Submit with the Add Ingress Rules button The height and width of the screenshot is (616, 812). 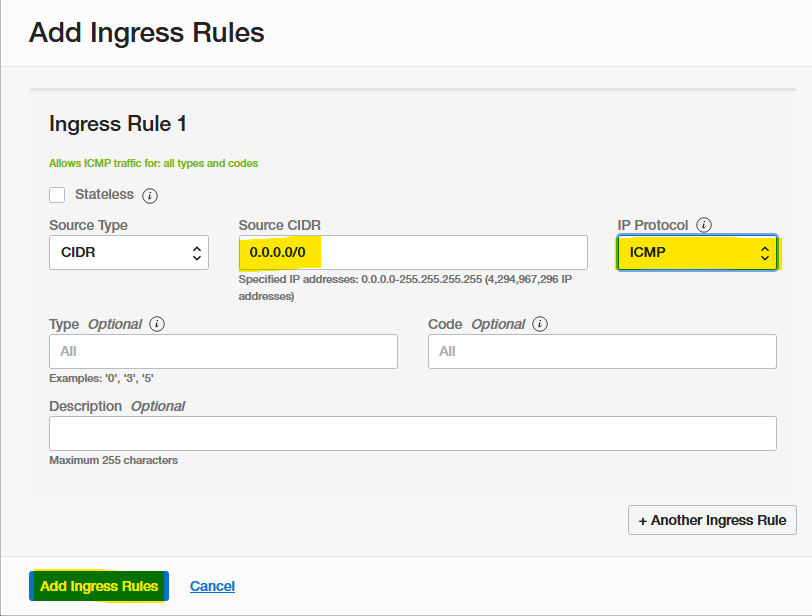(99, 586)
